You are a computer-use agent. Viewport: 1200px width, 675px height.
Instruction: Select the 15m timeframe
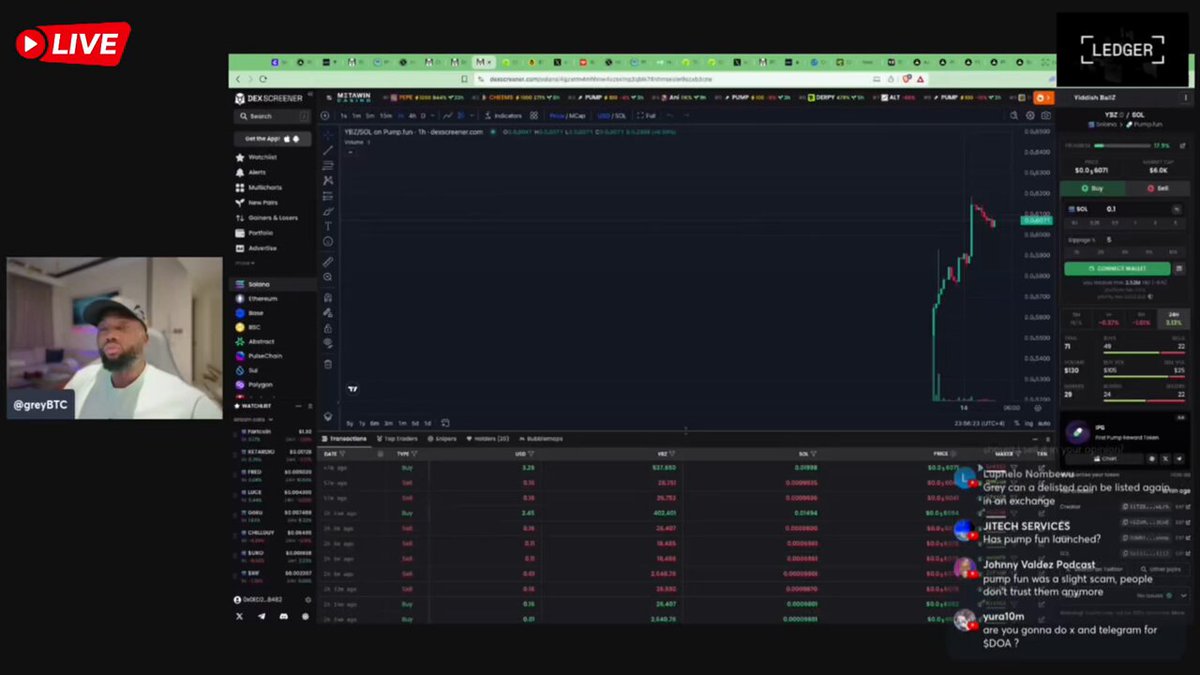tap(386, 116)
